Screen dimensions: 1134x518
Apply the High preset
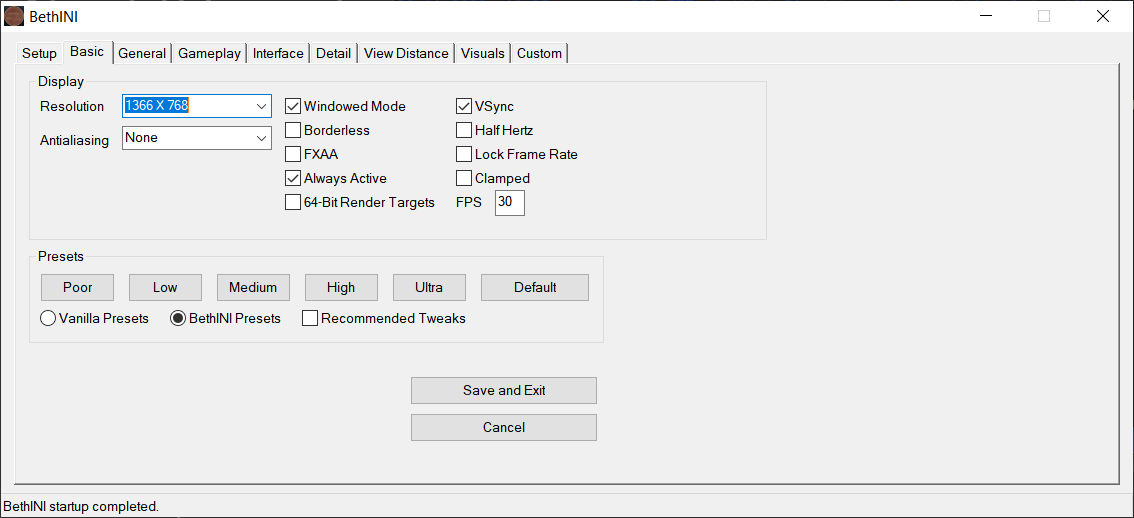coord(341,287)
